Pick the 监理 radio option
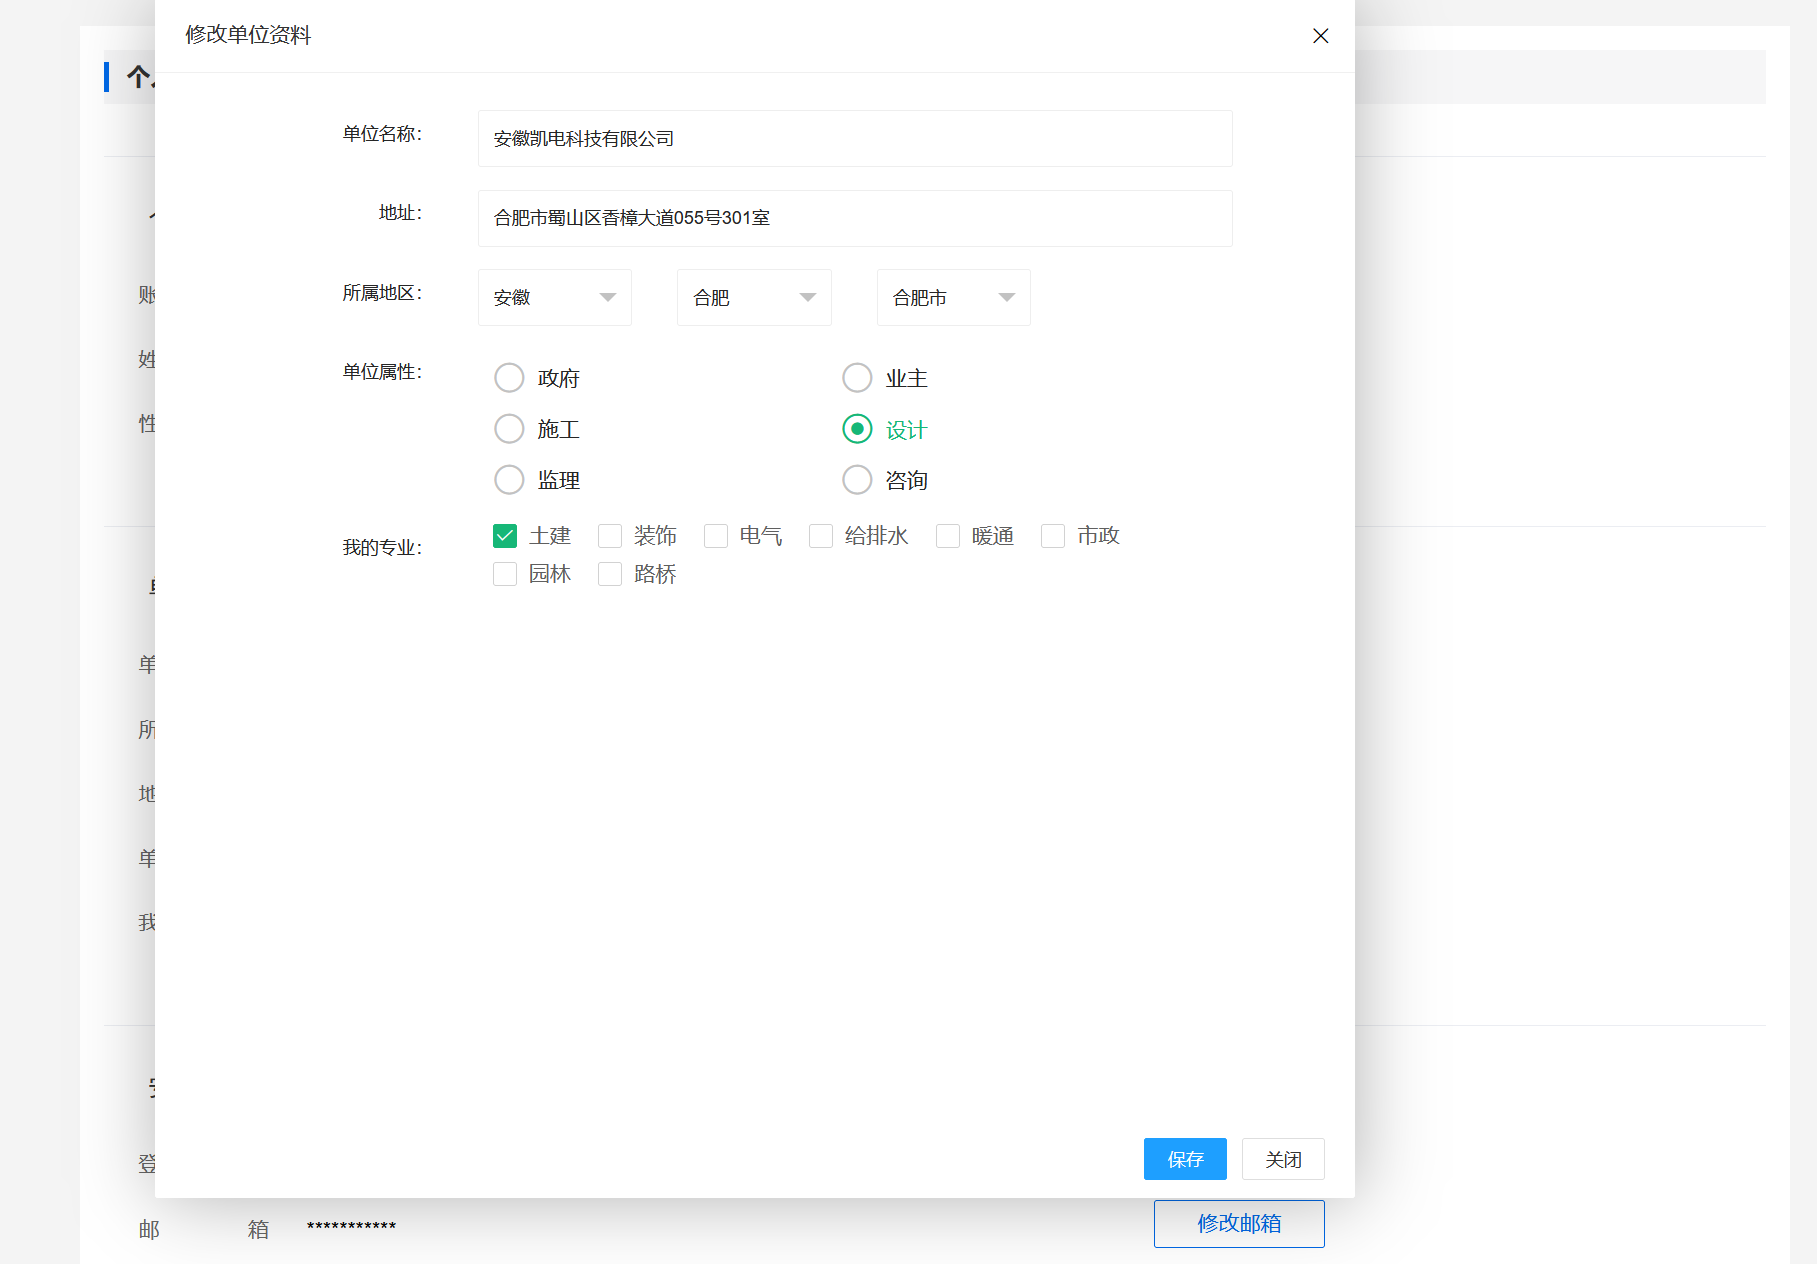The height and width of the screenshot is (1264, 1817). pyautogui.click(x=510, y=480)
